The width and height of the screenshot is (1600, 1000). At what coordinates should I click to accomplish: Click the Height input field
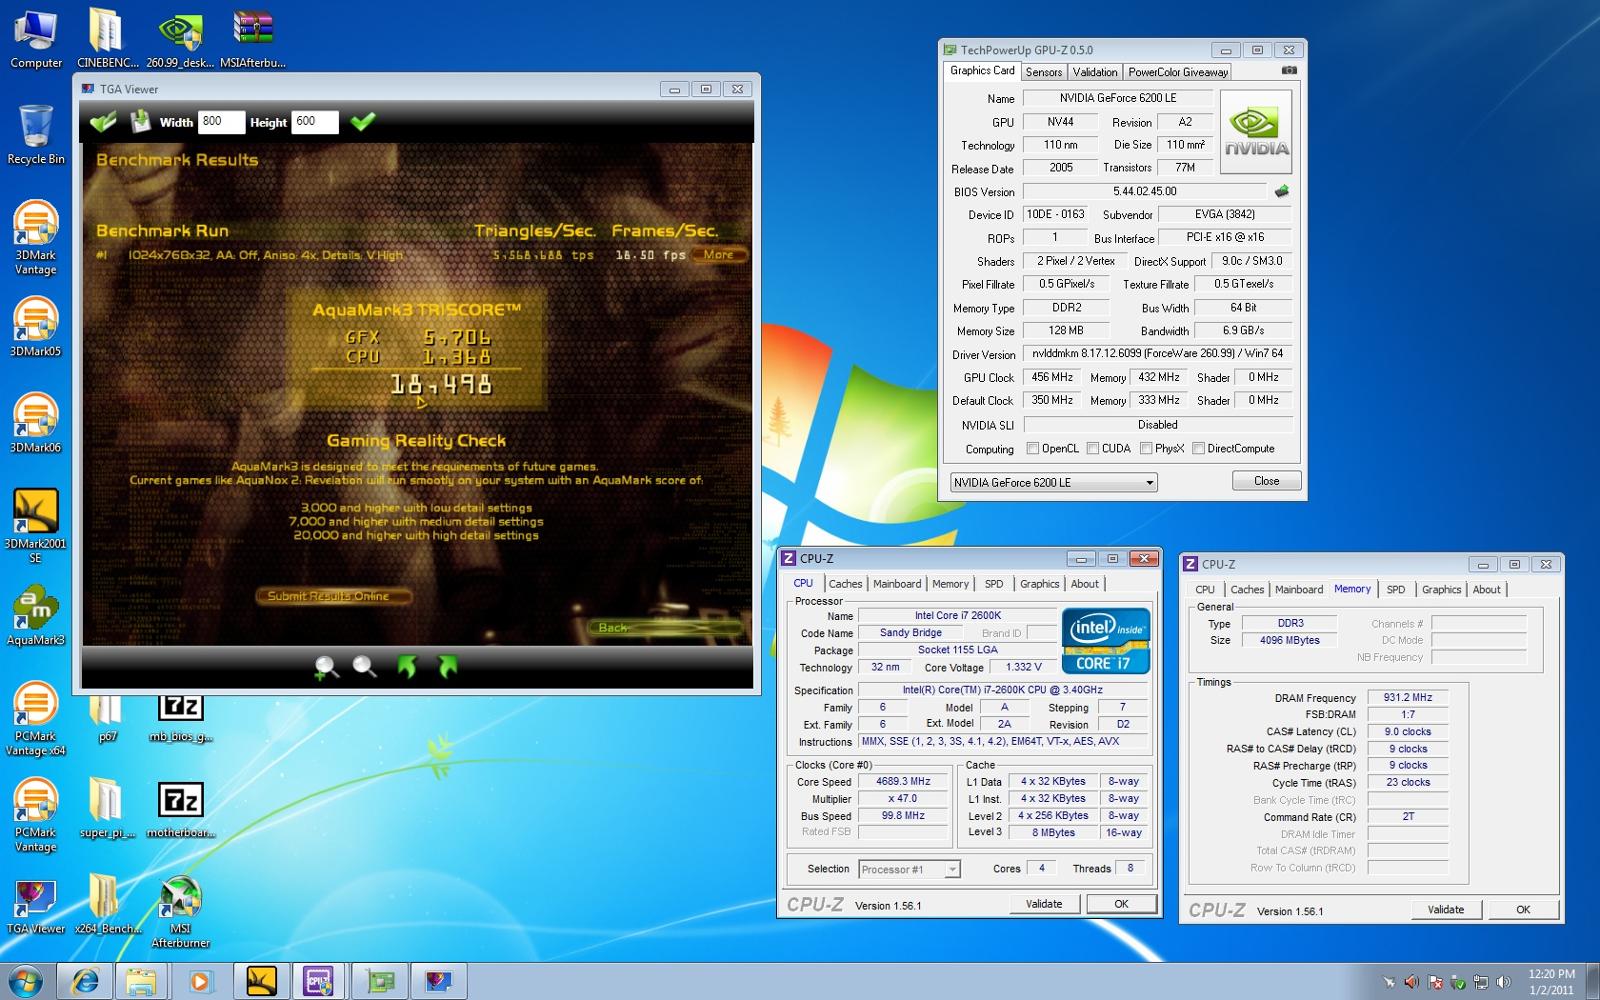315,122
